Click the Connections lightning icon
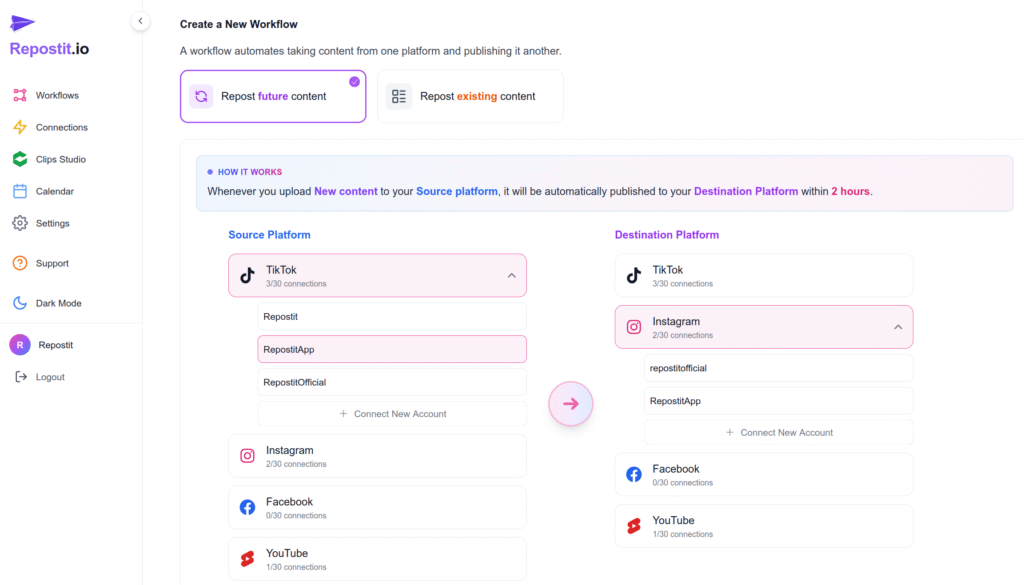 [x=20, y=127]
